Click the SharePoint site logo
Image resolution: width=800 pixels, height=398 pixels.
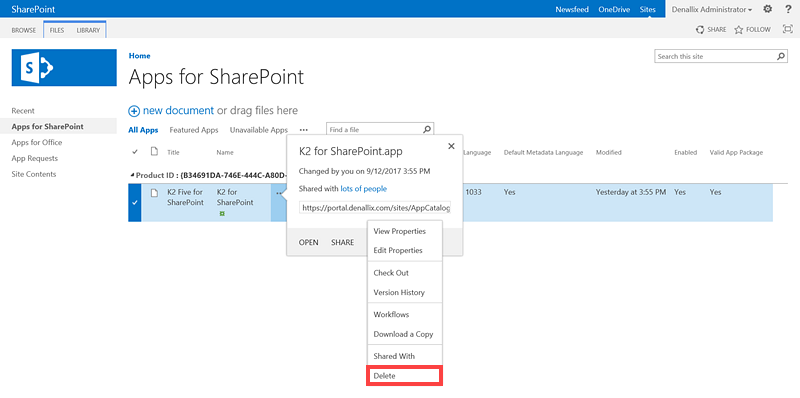tap(64, 67)
